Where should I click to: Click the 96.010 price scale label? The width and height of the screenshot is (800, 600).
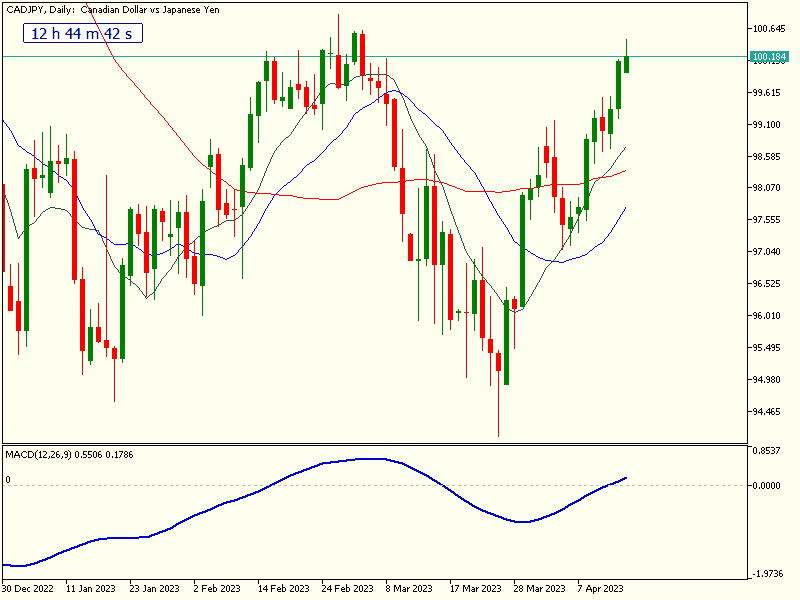pyautogui.click(x=768, y=316)
